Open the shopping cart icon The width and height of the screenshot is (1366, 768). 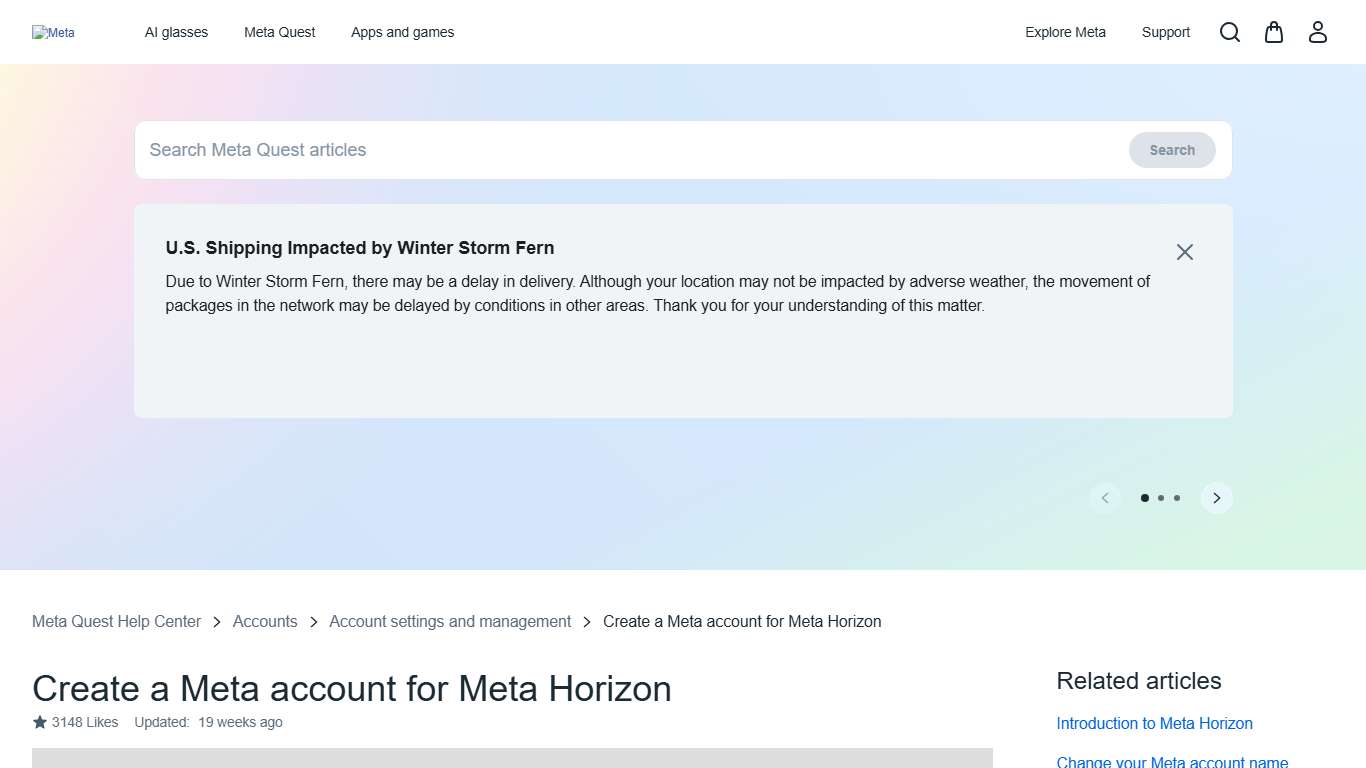[1273, 32]
